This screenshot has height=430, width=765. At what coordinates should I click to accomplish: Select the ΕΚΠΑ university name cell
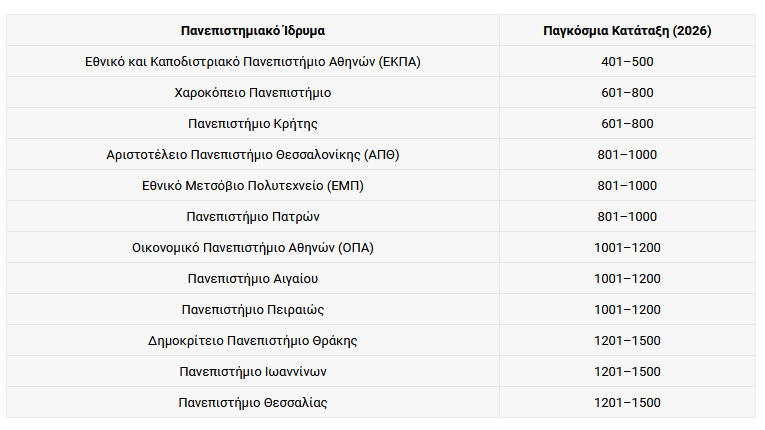(x=253, y=61)
